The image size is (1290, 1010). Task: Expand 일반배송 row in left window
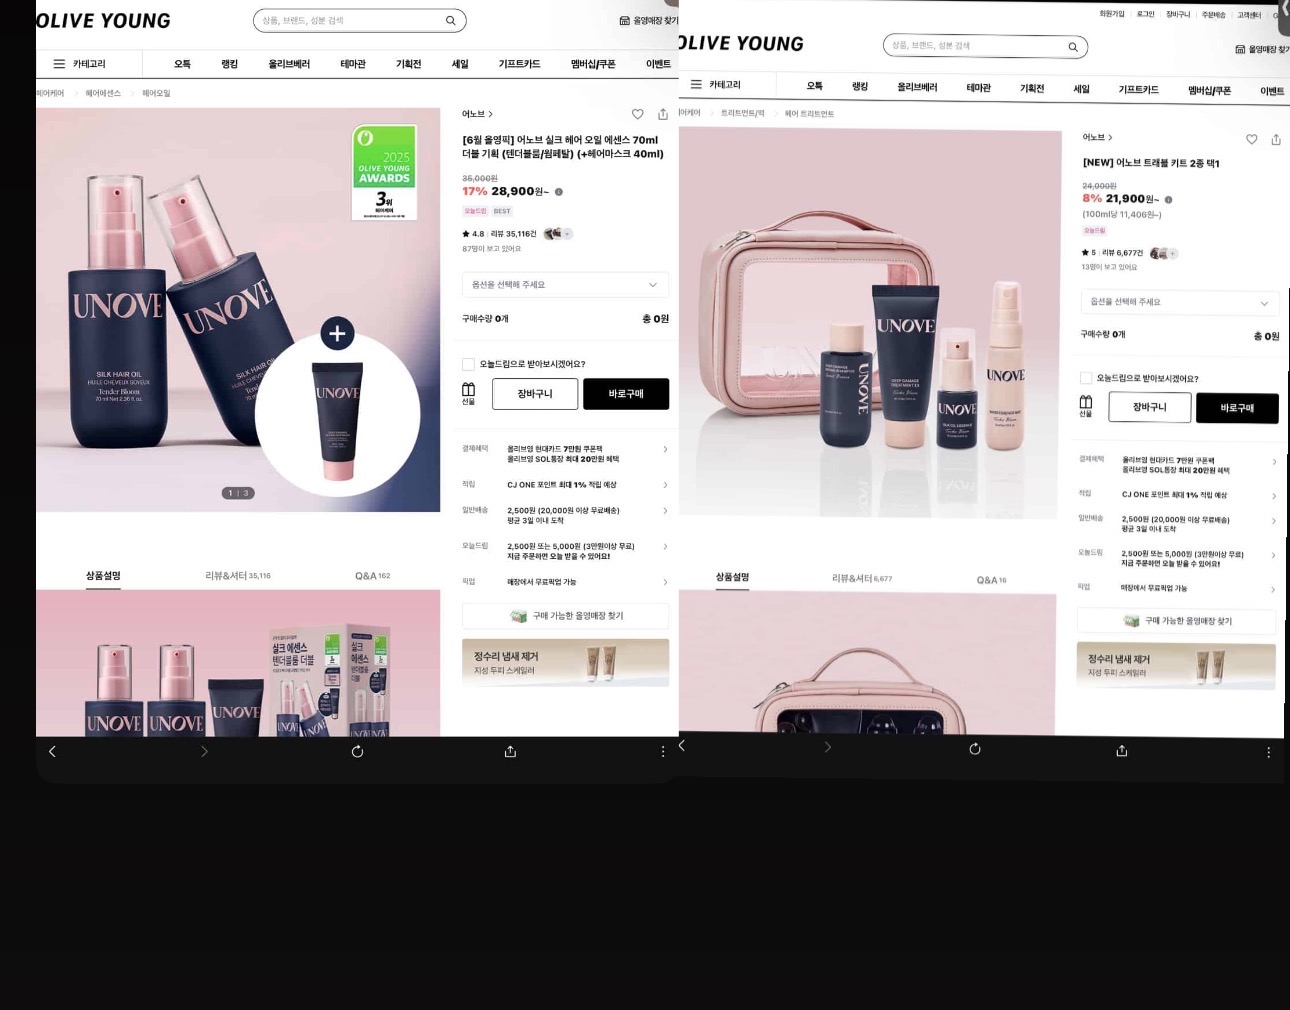click(565, 515)
